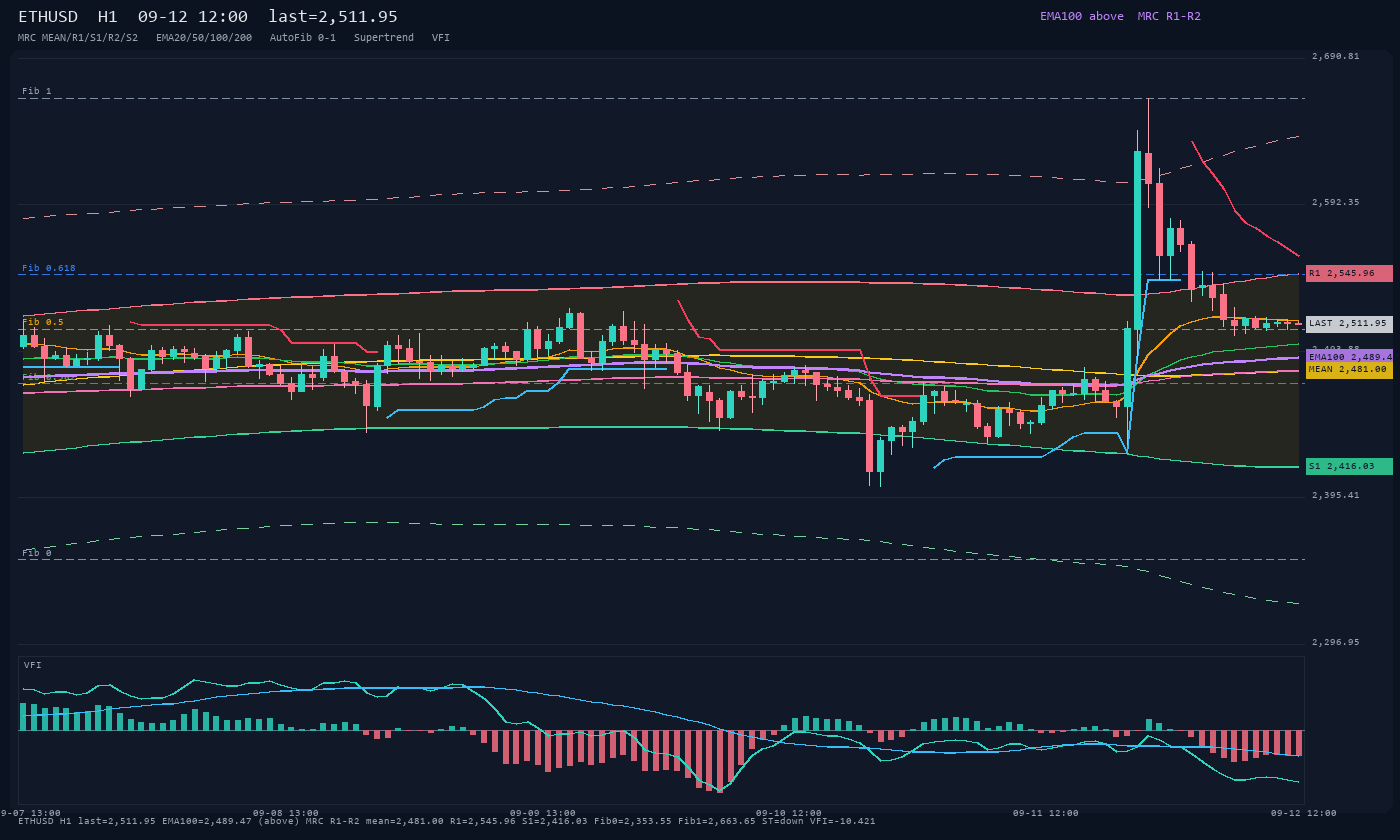This screenshot has width=1400, height=840.
Task: Click the LAST 2,511.95 price tag
Action: click(x=1349, y=323)
